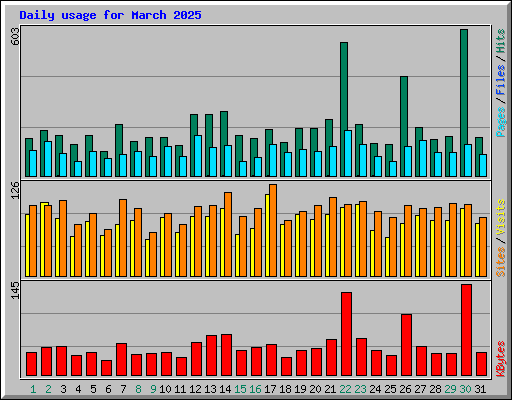This screenshot has width=512, height=400.
Task: Select the red KBytes bar for day 6
Action: [106, 368]
